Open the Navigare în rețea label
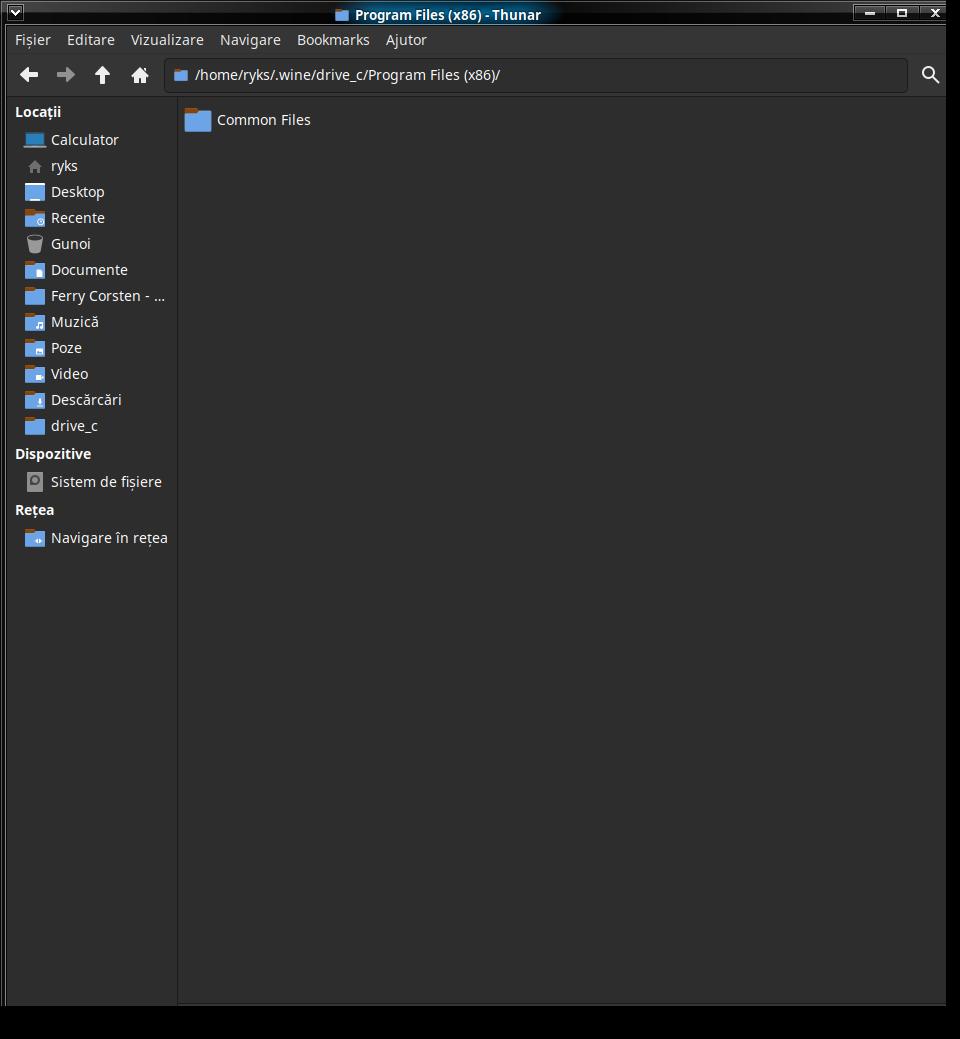 (109, 538)
